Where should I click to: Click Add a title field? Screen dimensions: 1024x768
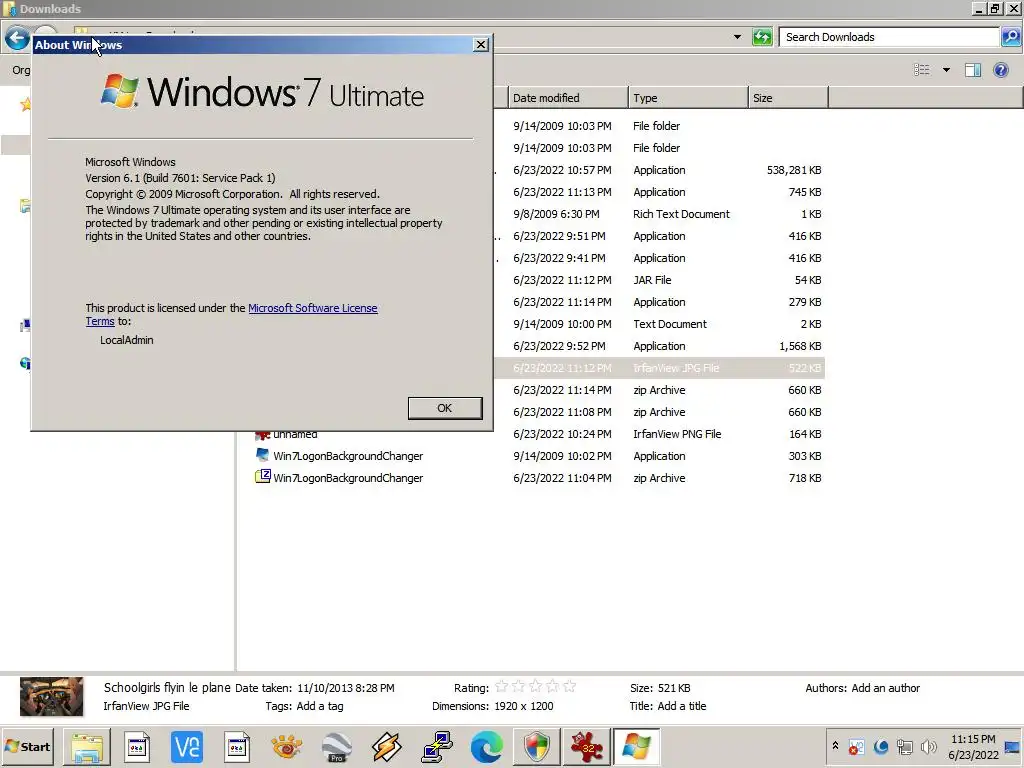click(x=682, y=706)
